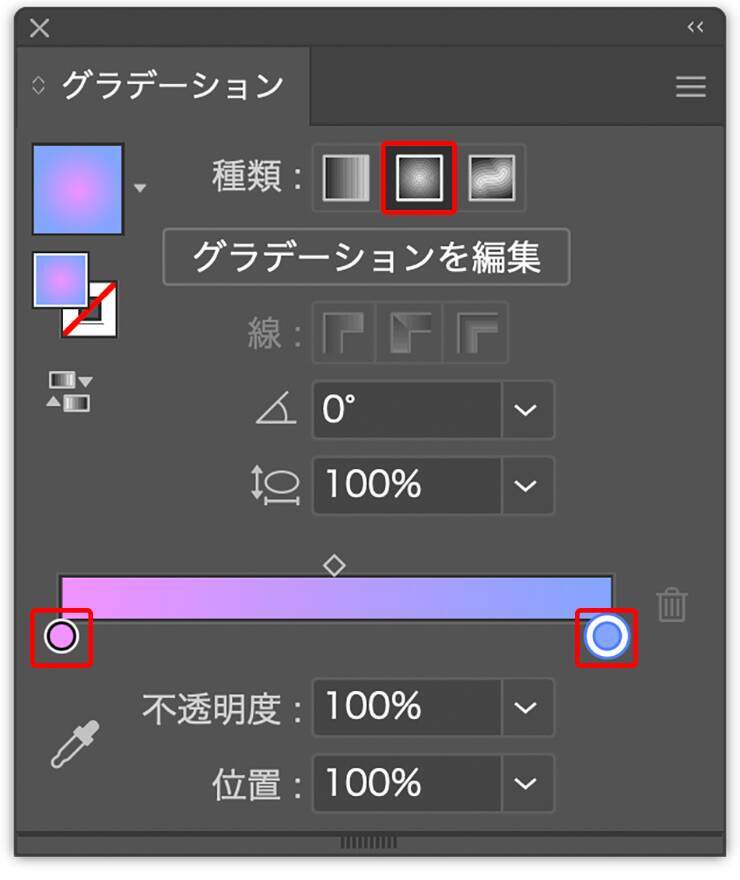Click the gradient midpoint diamond marker
740x880 pixels.
[x=334, y=566]
